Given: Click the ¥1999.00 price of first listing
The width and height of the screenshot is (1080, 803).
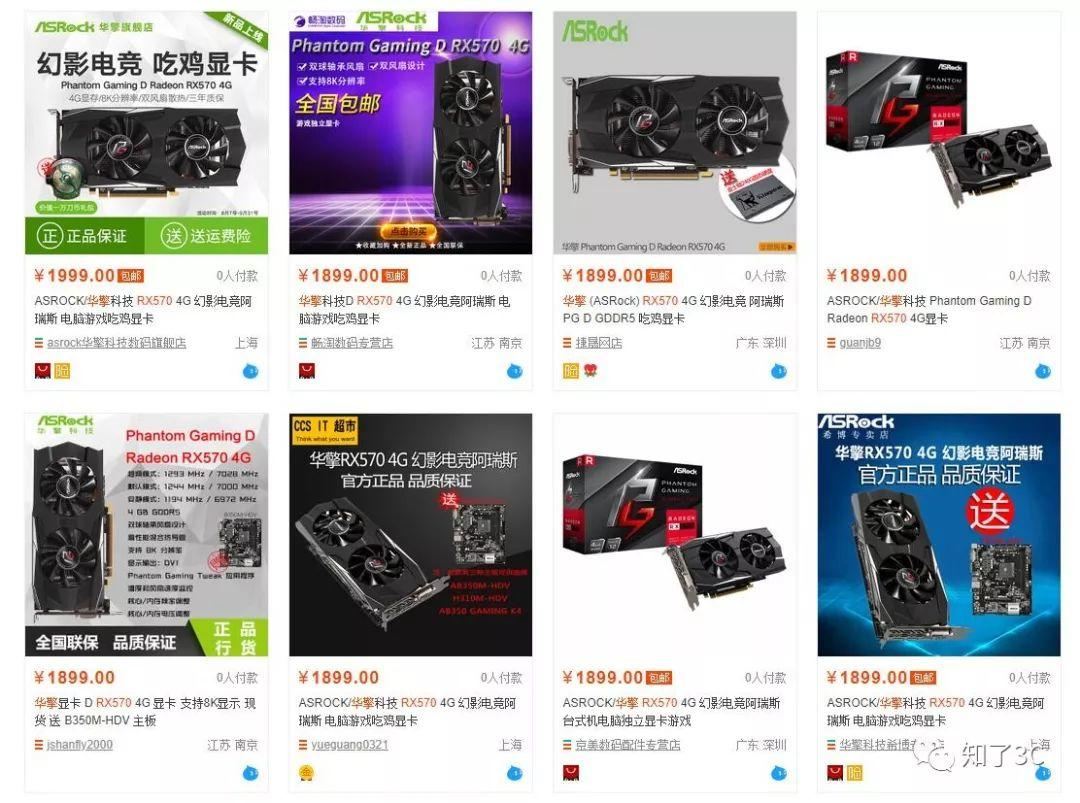Looking at the screenshot, I should click(74, 275).
